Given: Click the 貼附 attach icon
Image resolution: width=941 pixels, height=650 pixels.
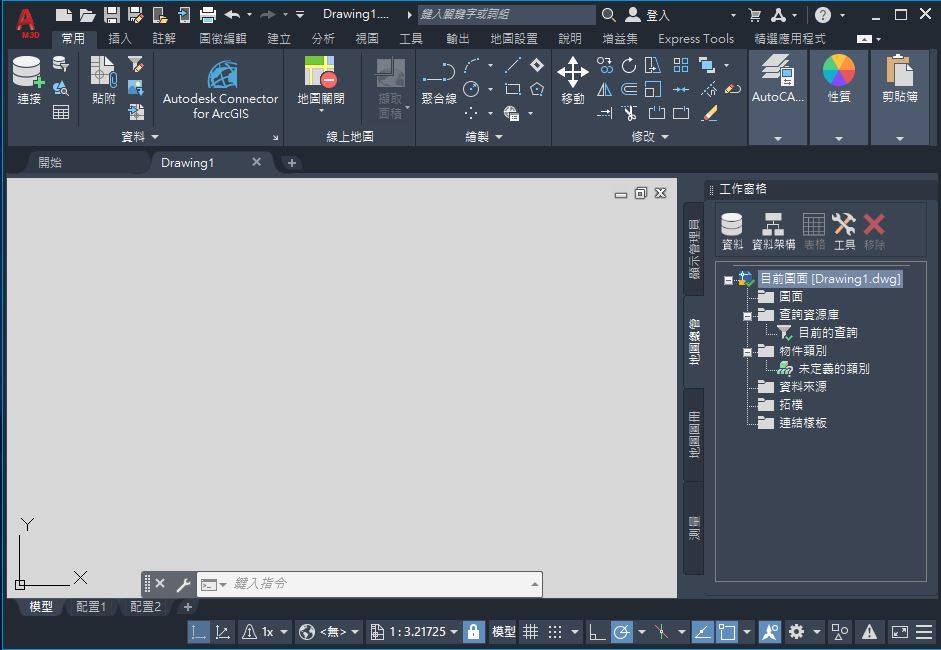Looking at the screenshot, I should pyautogui.click(x=103, y=80).
